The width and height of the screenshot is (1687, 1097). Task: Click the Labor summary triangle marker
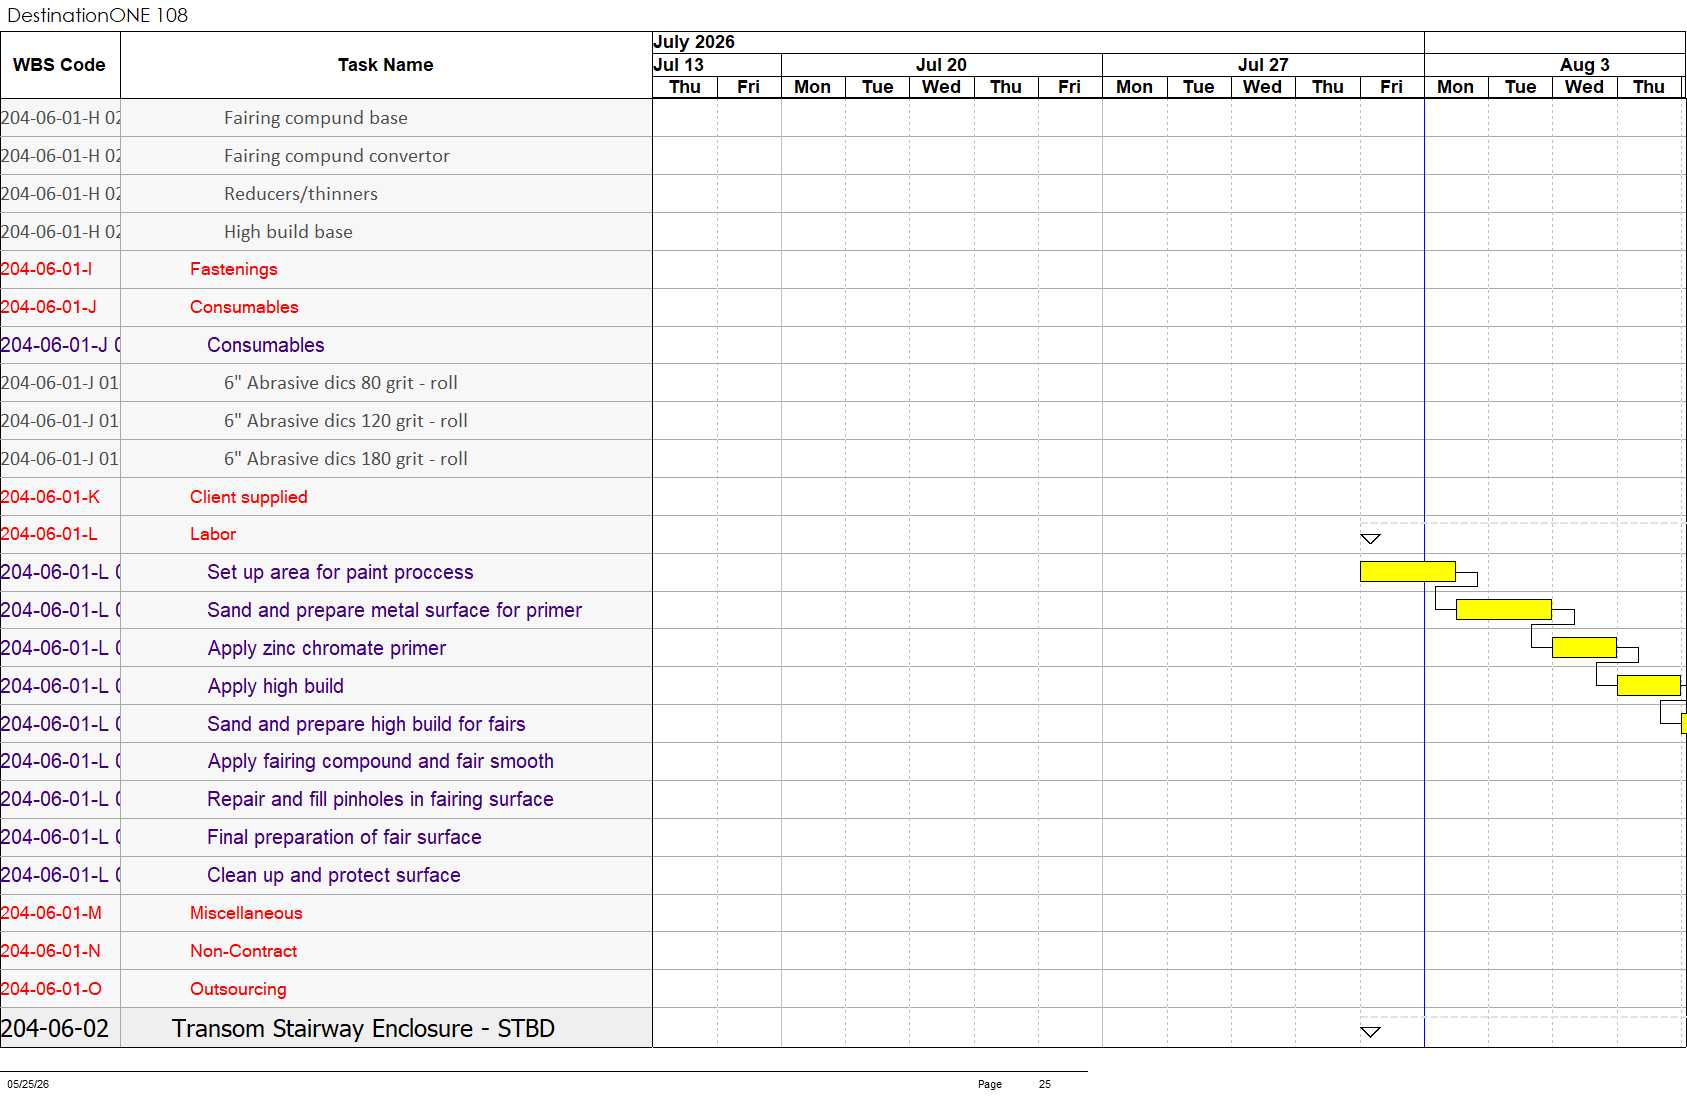(x=1370, y=539)
